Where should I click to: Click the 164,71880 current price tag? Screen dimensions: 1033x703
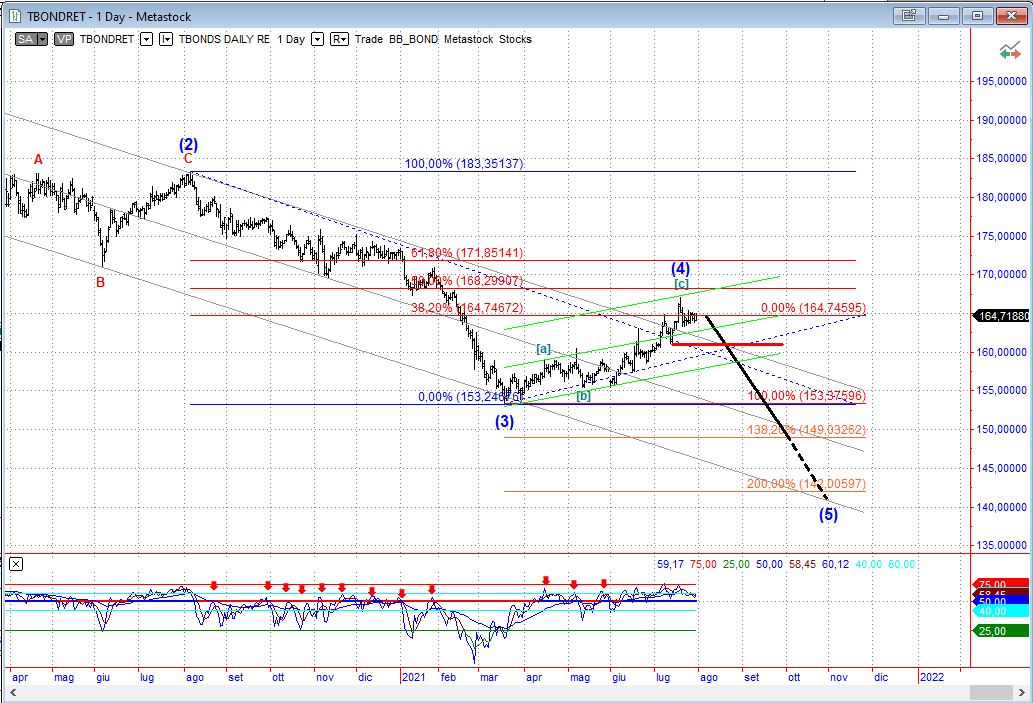click(x=1001, y=316)
